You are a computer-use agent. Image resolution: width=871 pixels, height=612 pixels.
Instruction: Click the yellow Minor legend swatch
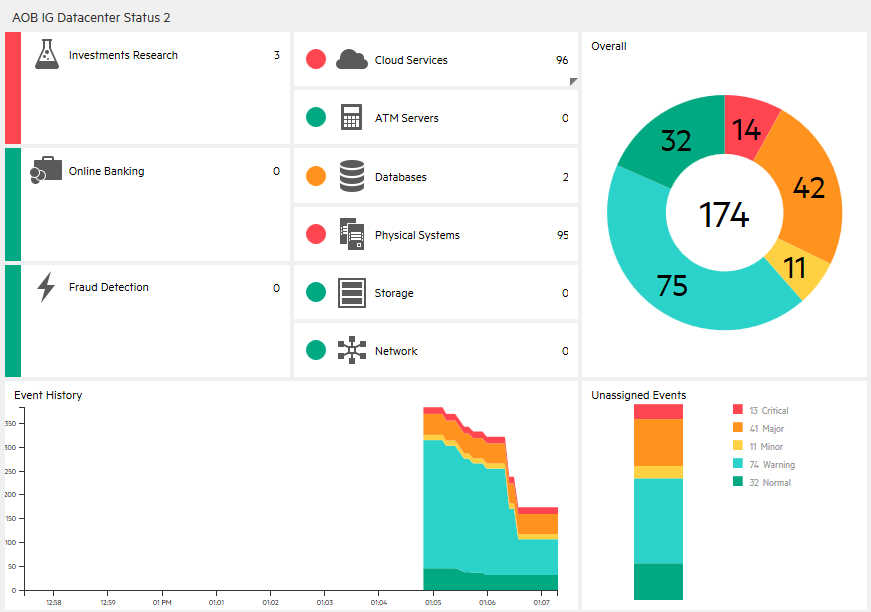738,445
